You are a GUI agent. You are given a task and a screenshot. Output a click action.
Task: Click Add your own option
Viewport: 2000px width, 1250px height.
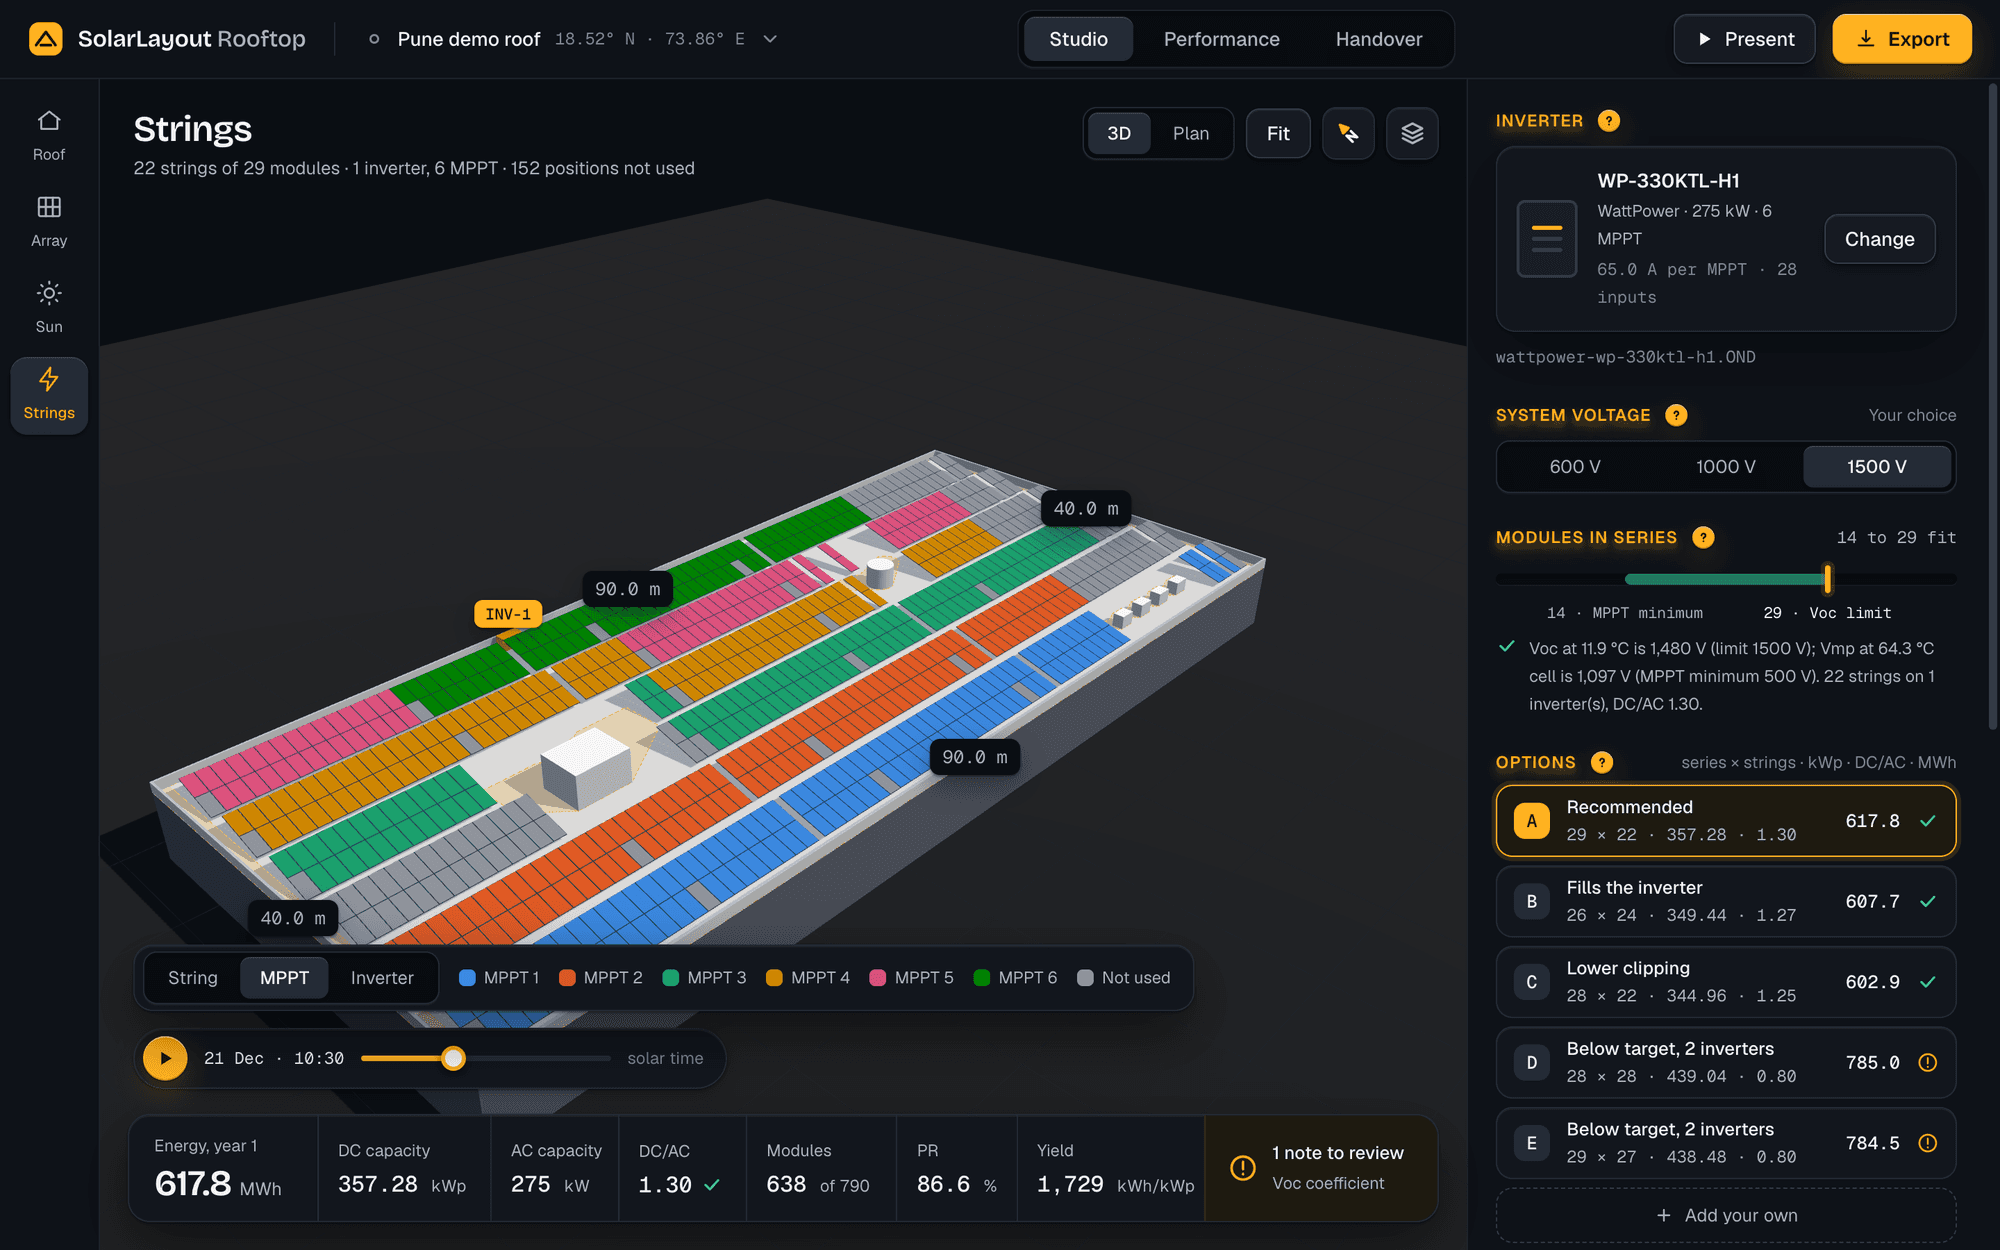(1726, 1215)
